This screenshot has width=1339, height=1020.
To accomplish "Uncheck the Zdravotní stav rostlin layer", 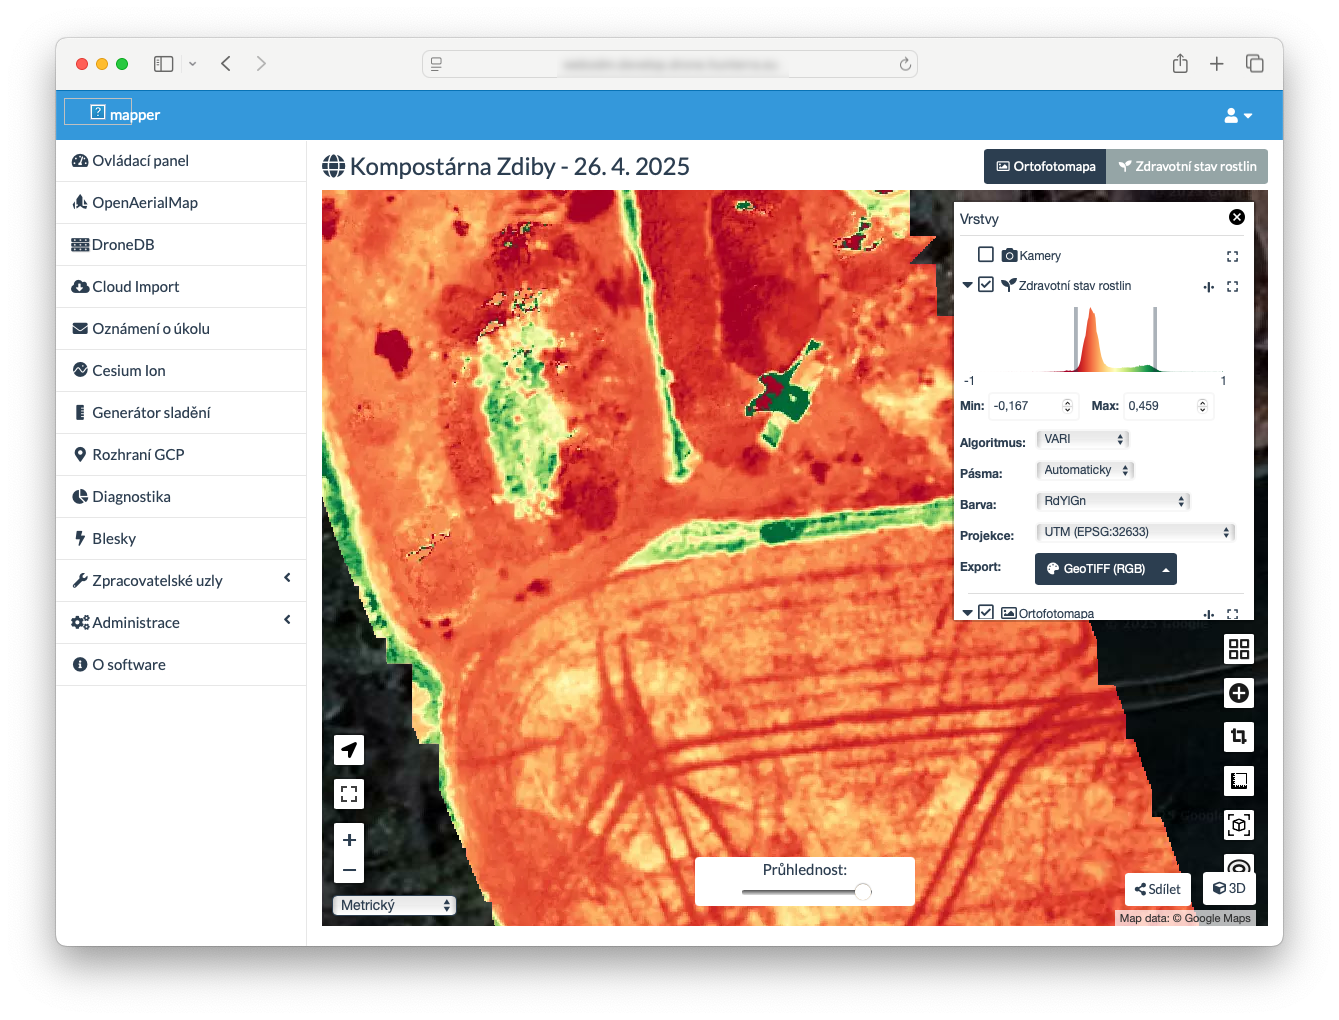I will tap(986, 285).
